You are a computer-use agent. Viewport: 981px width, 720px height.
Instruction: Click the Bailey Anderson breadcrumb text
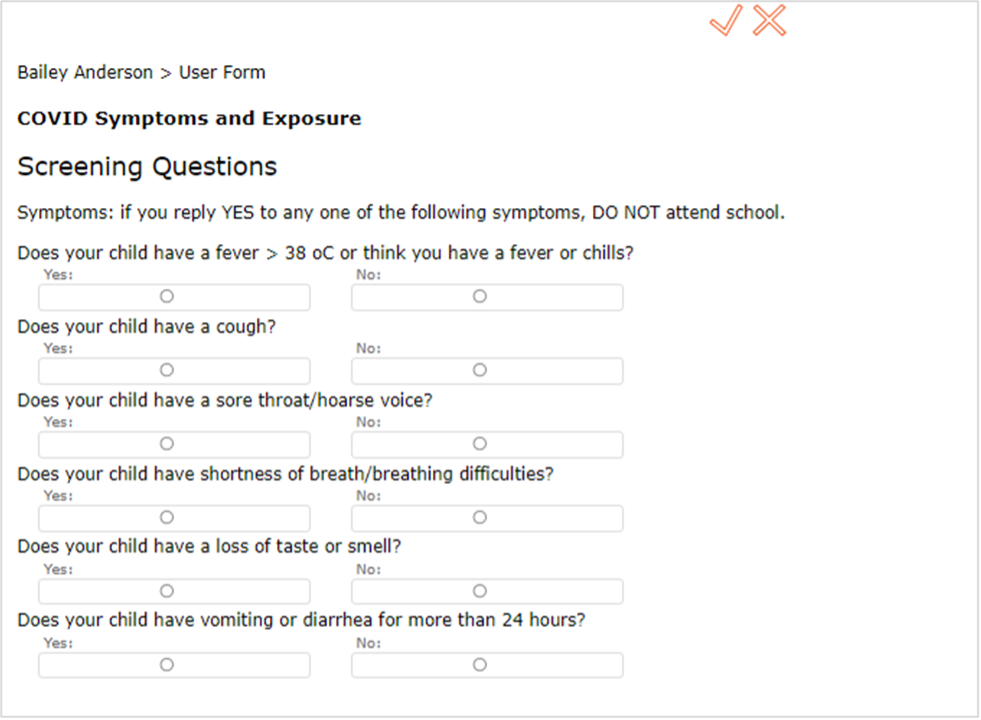coord(85,73)
